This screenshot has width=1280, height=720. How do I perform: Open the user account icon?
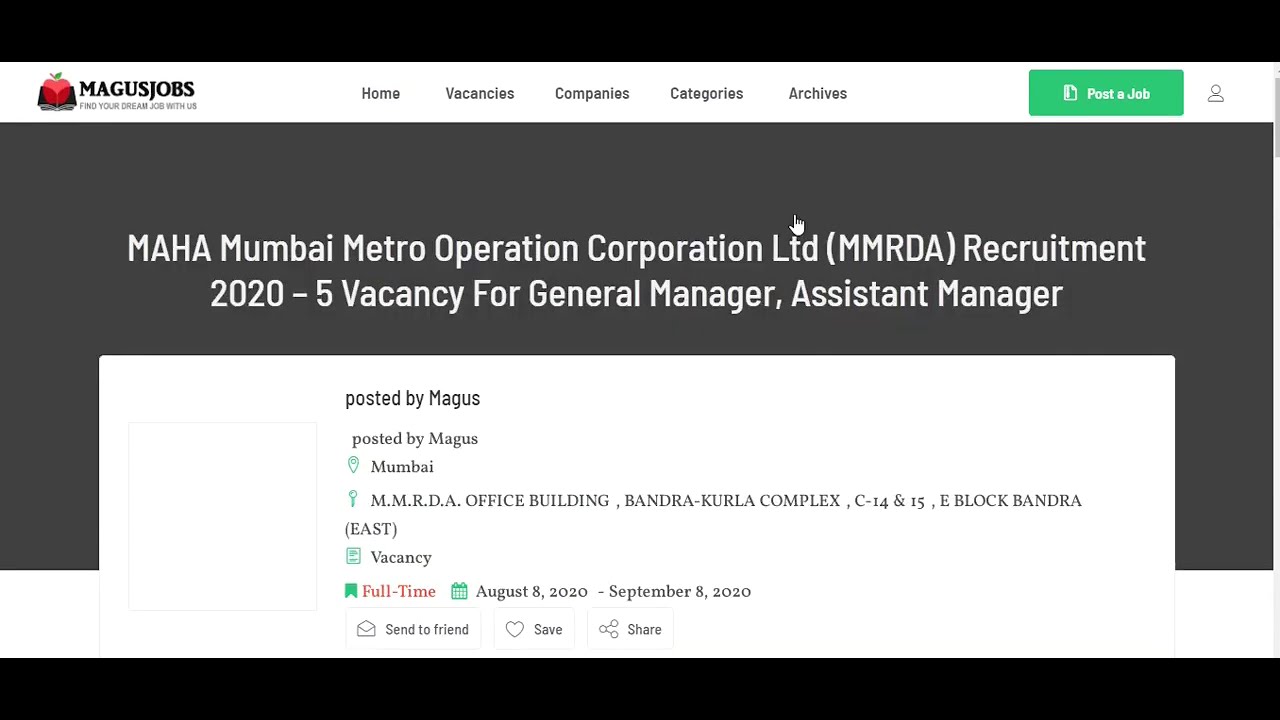[x=1216, y=93]
